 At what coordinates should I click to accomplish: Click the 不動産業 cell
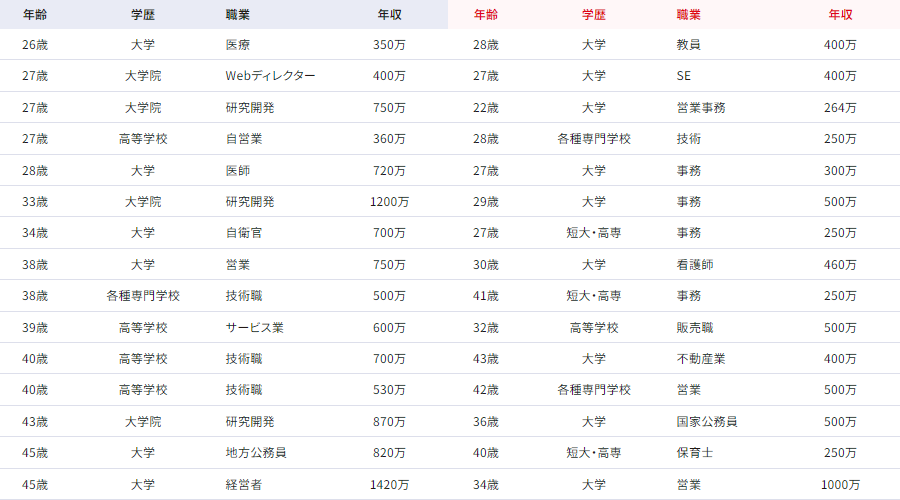click(x=700, y=359)
